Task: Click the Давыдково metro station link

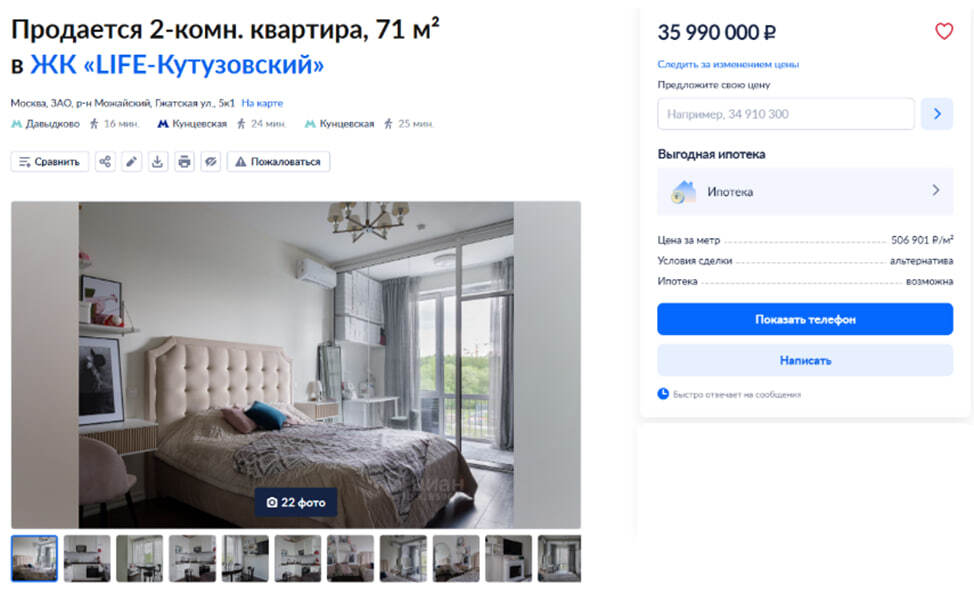Action: [x=46, y=124]
